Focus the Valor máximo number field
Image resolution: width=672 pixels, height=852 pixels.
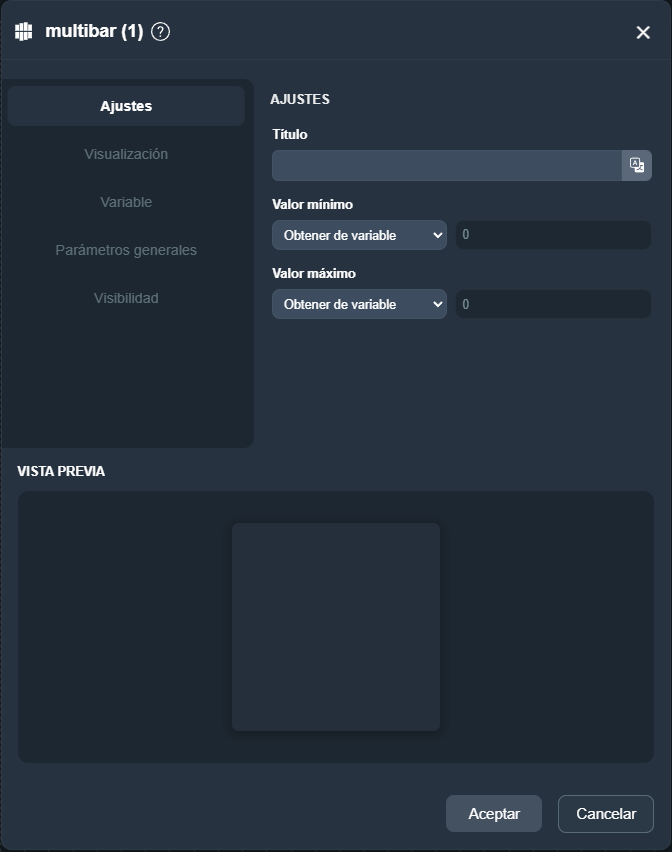553,305
